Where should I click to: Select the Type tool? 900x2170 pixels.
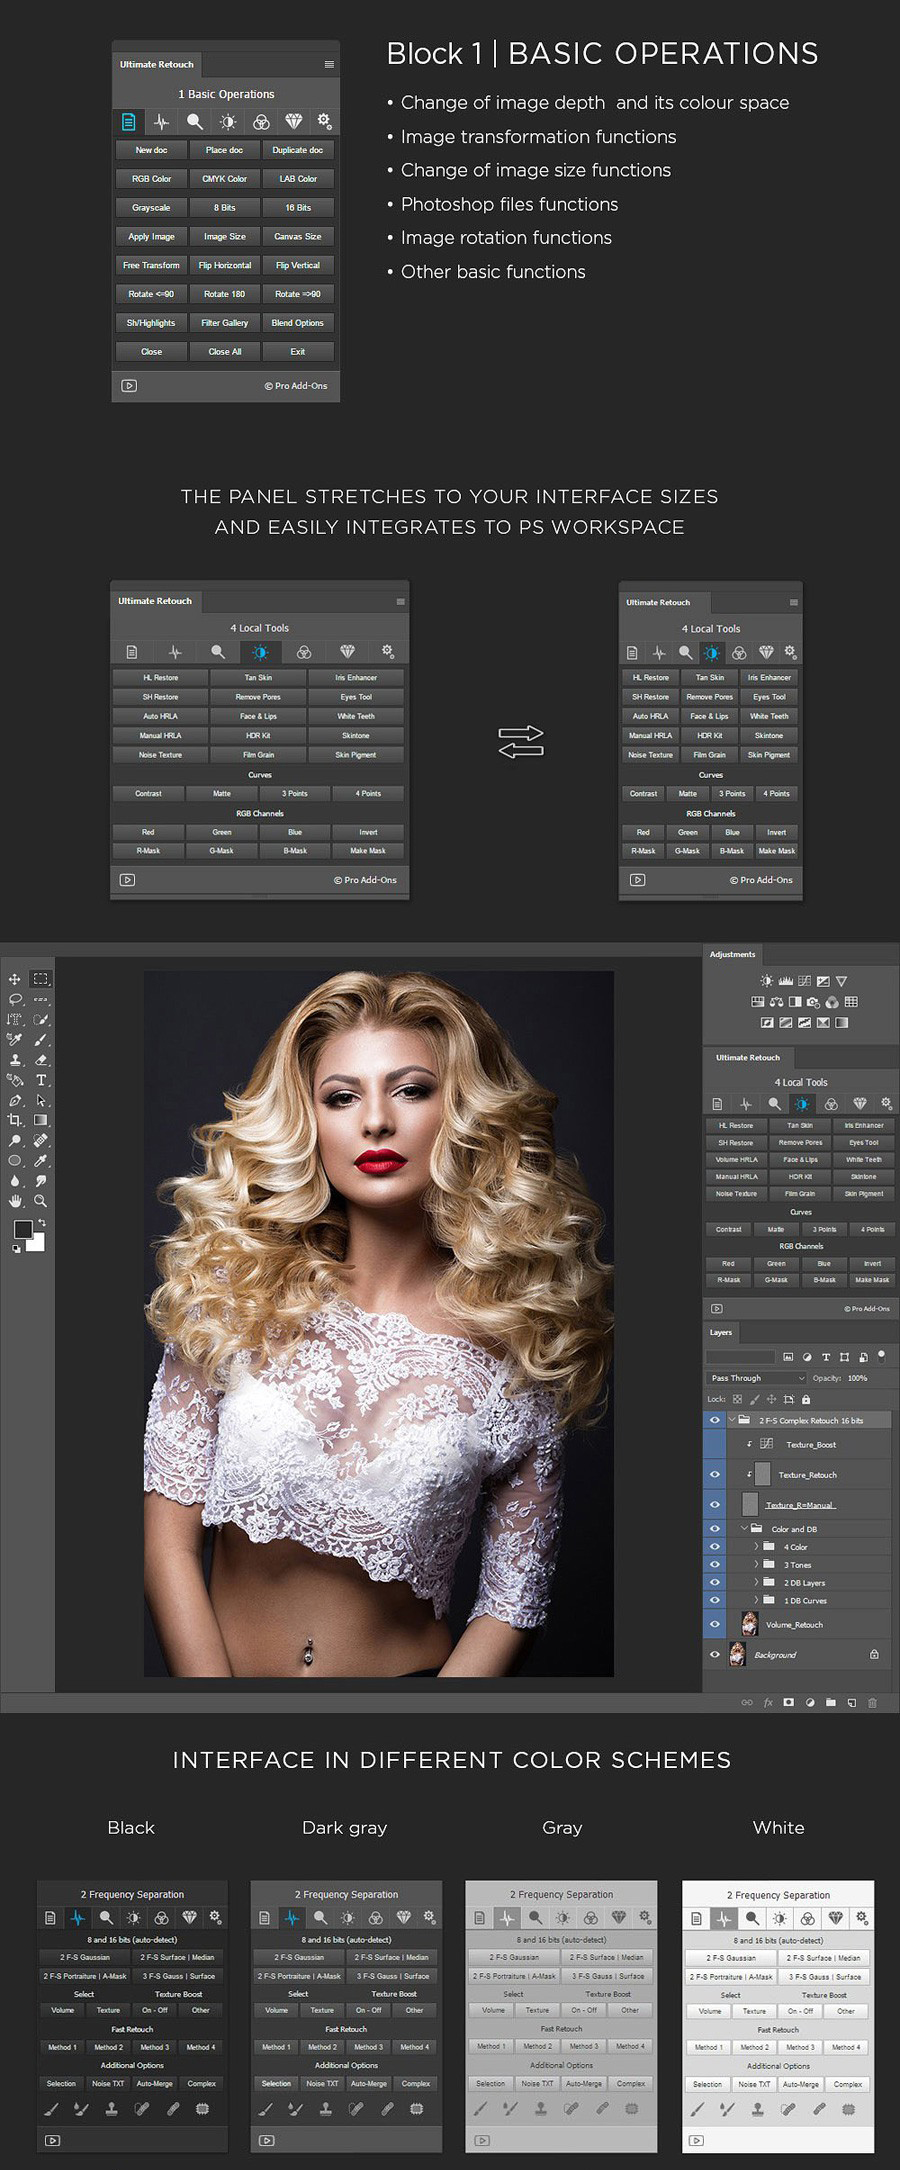[x=41, y=1080]
